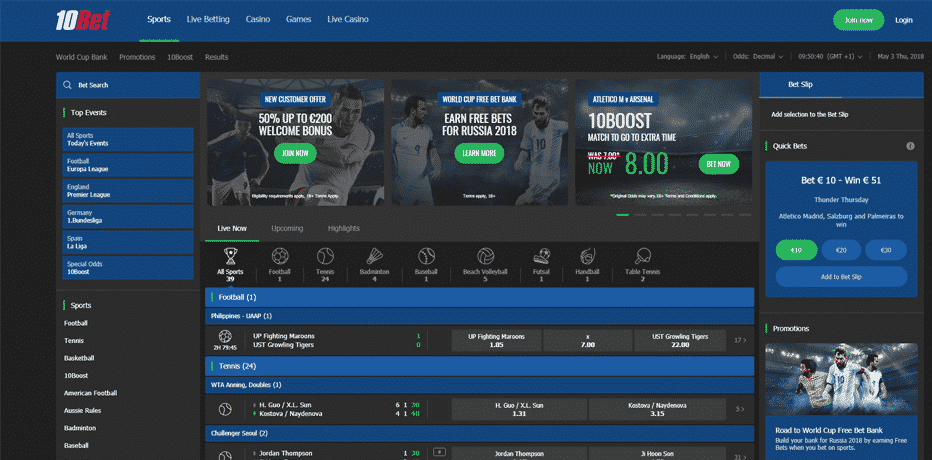932x460 pixels.
Task: Click the Join now button
Action: (x=858, y=20)
